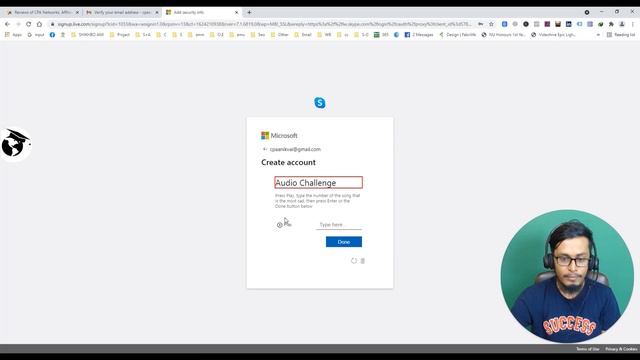The height and width of the screenshot is (360, 640).
Task: Close the 'Verify your email address' tab
Action: pos(157,13)
